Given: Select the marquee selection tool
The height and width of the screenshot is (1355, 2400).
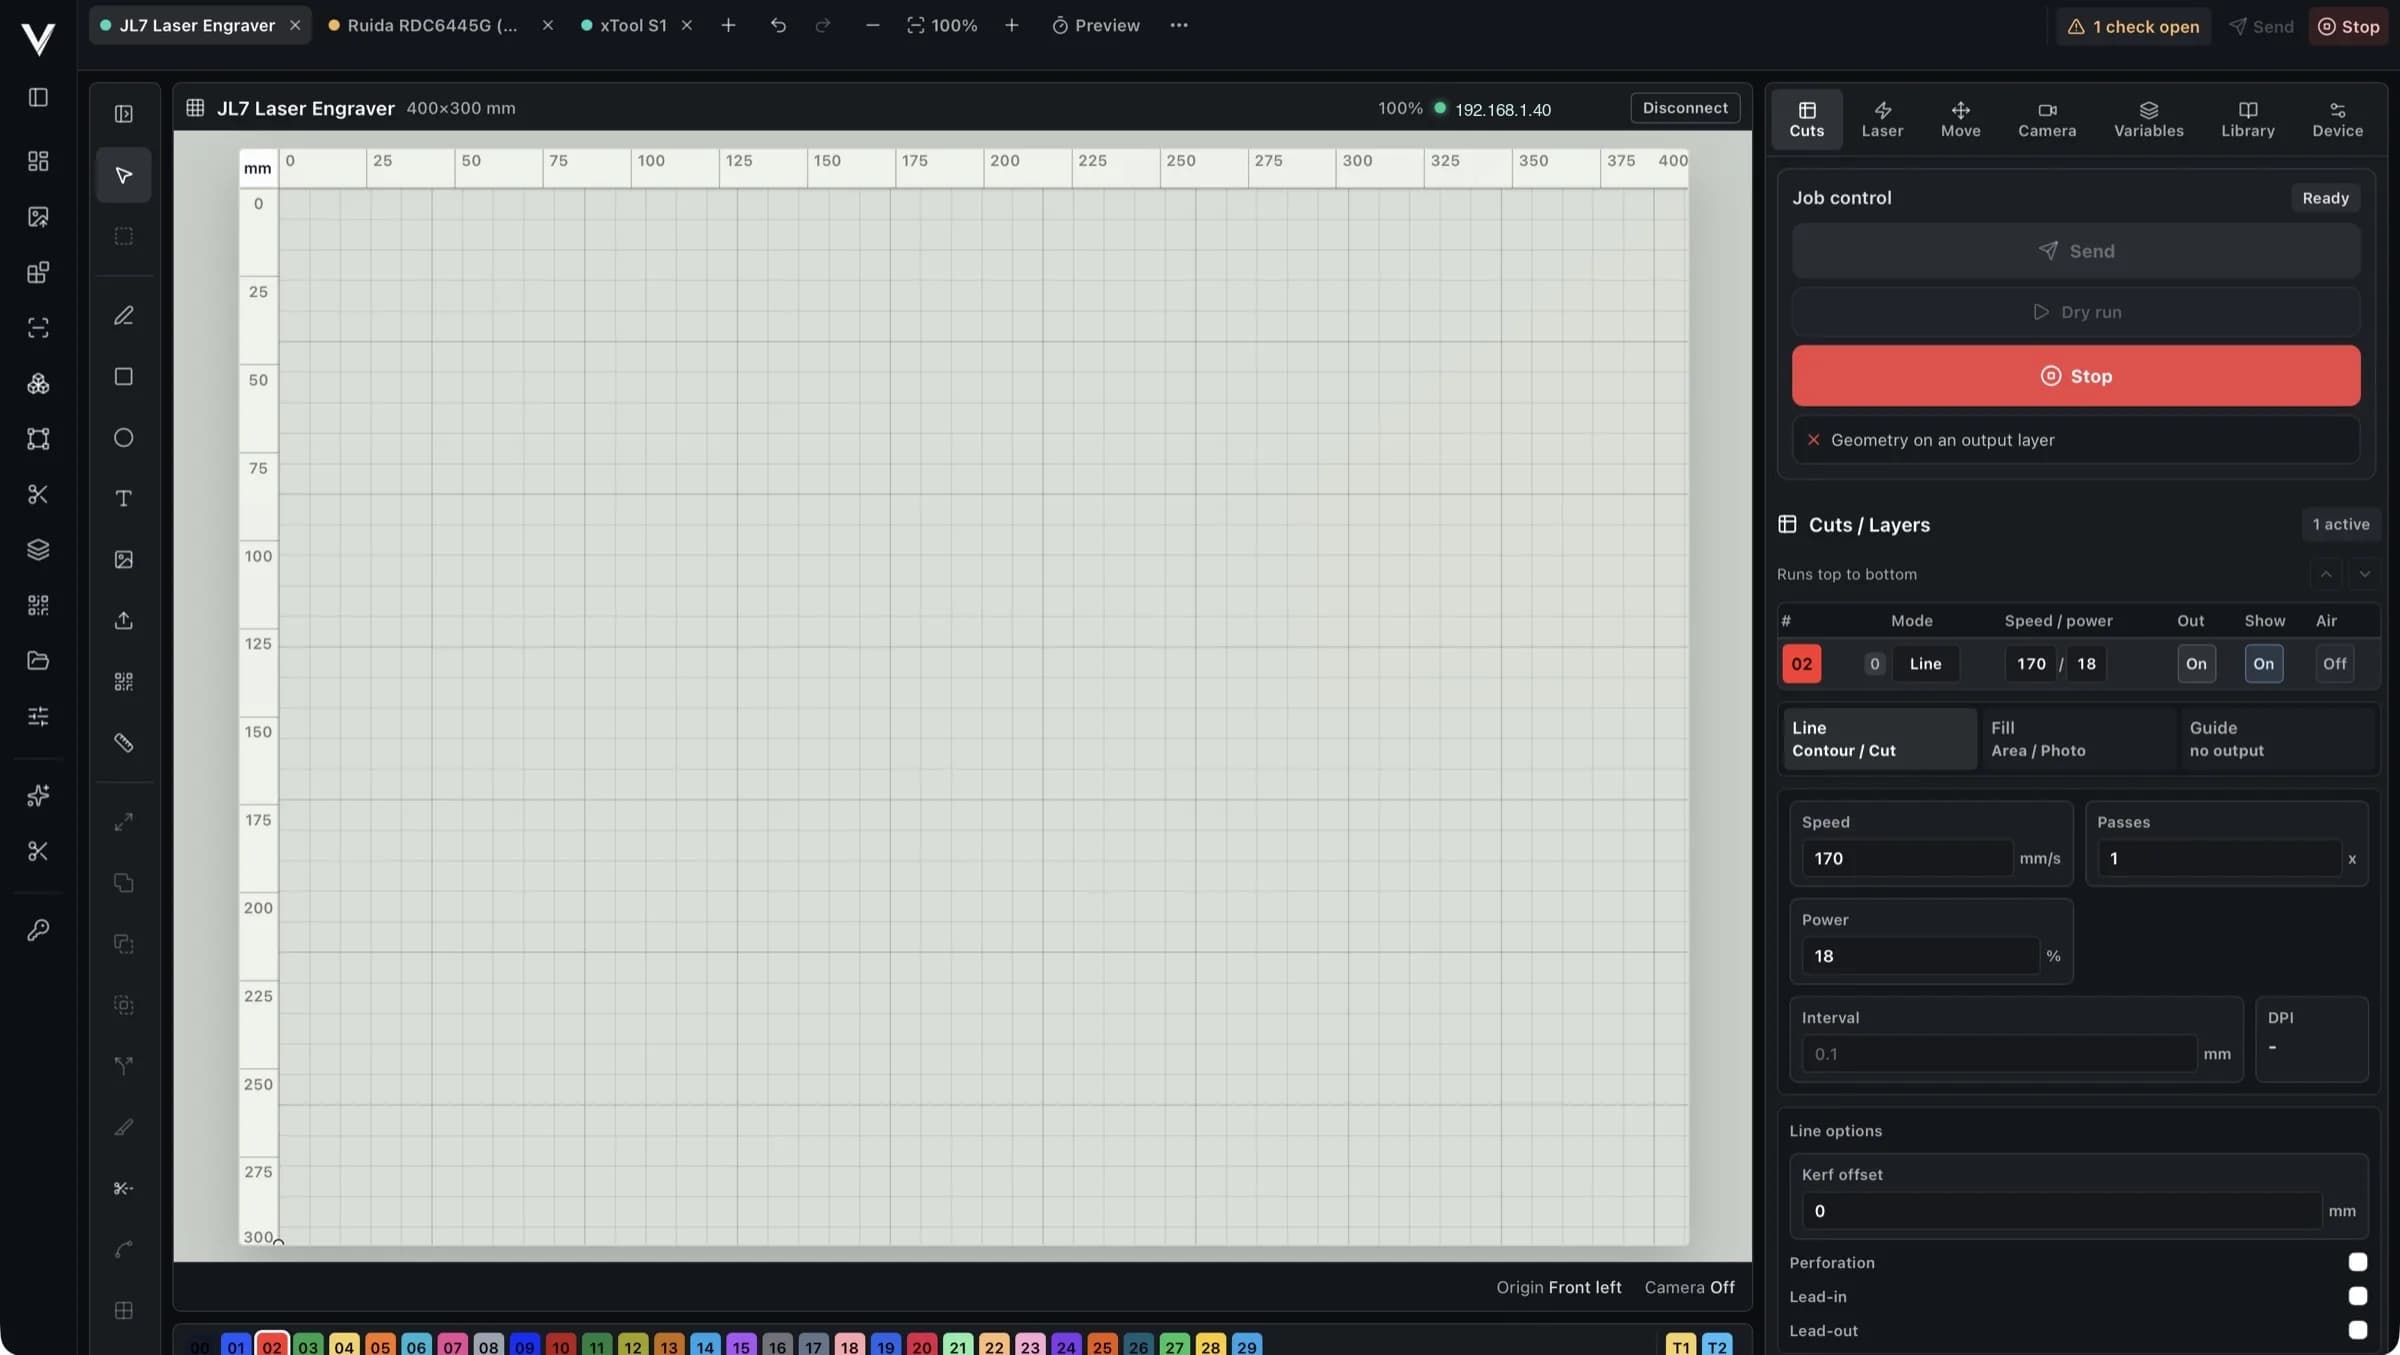Looking at the screenshot, I should [x=123, y=236].
